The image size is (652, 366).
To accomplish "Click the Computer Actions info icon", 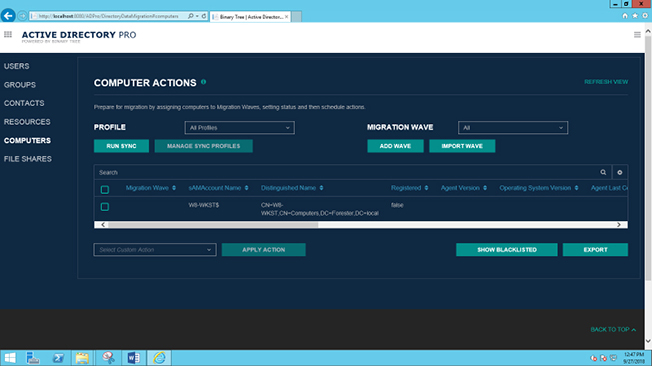I will 204,82.
